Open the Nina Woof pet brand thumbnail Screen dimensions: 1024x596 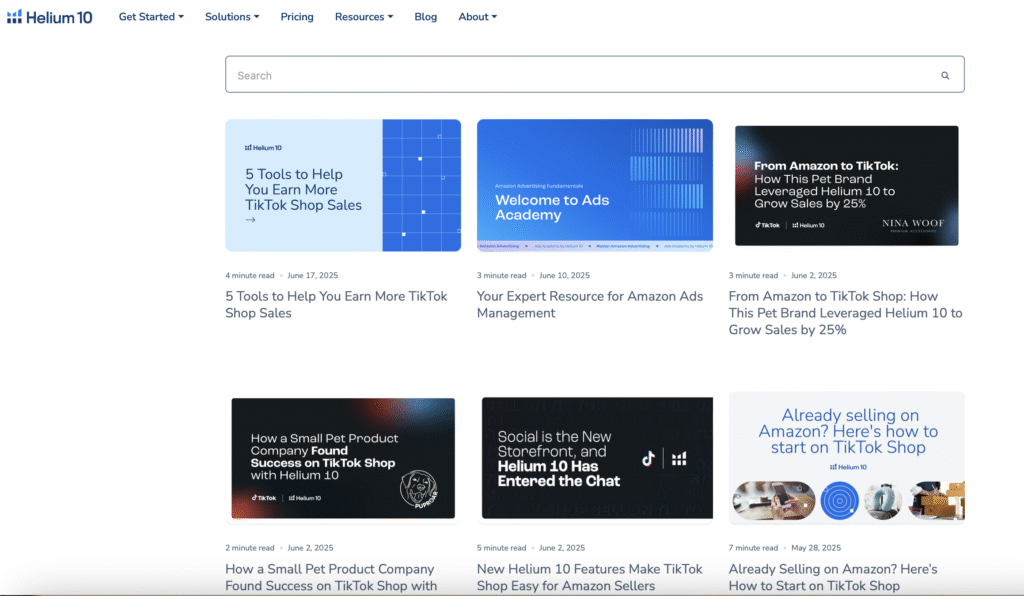coord(846,185)
